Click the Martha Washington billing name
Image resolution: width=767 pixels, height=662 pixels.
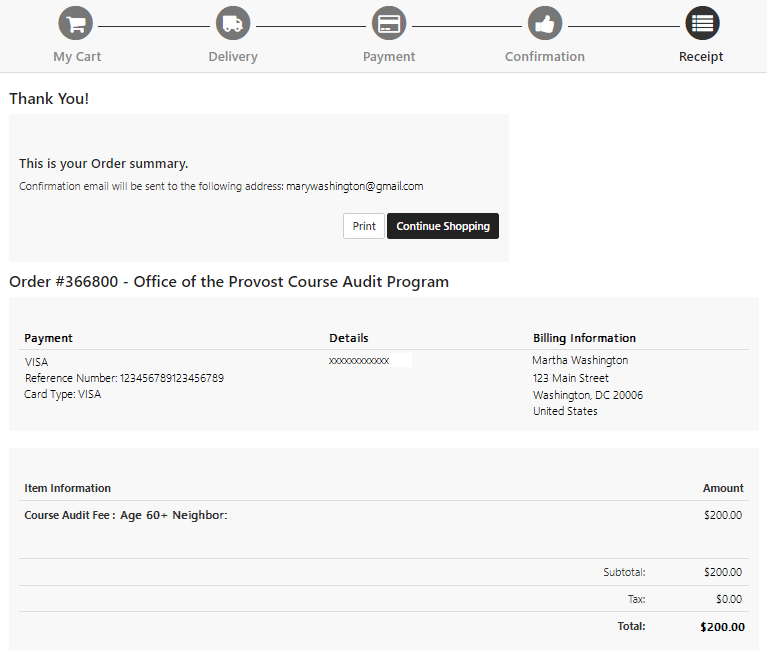pyautogui.click(x=580, y=360)
